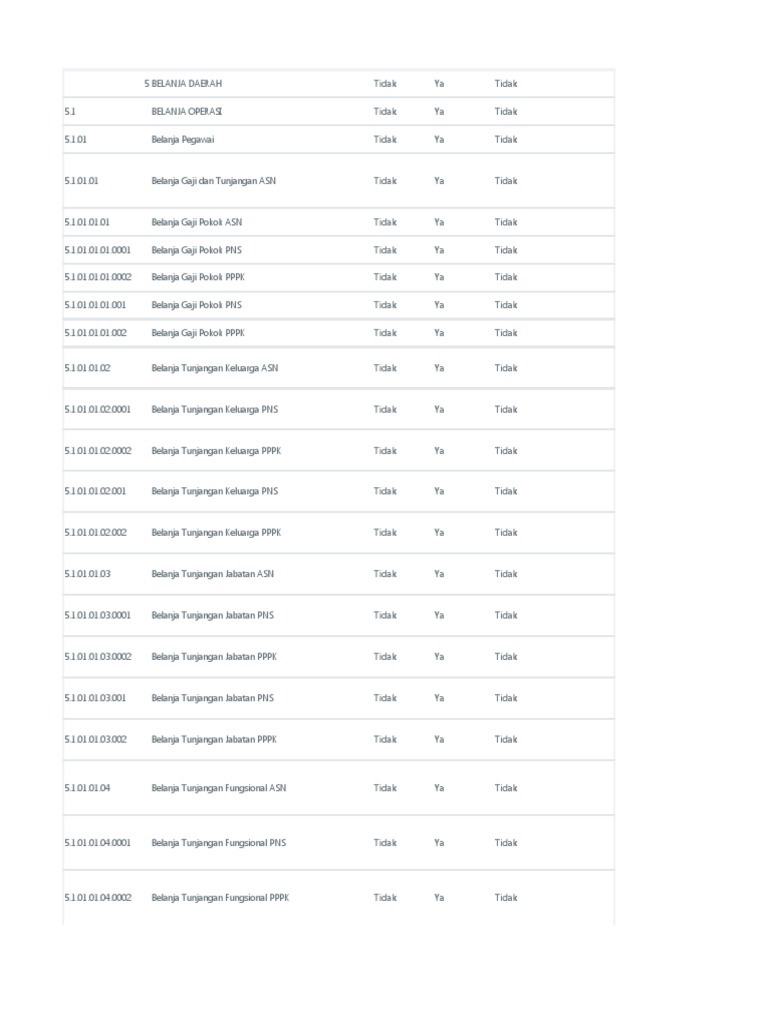Select account code 5.1.01.01.01.0001

[x=98, y=250]
